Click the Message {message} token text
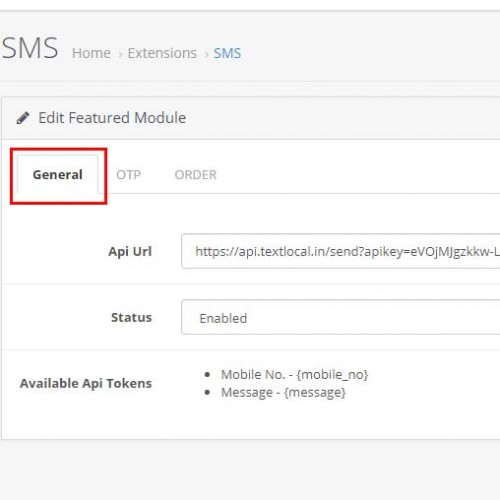This screenshot has height=500, width=500. click(283, 392)
